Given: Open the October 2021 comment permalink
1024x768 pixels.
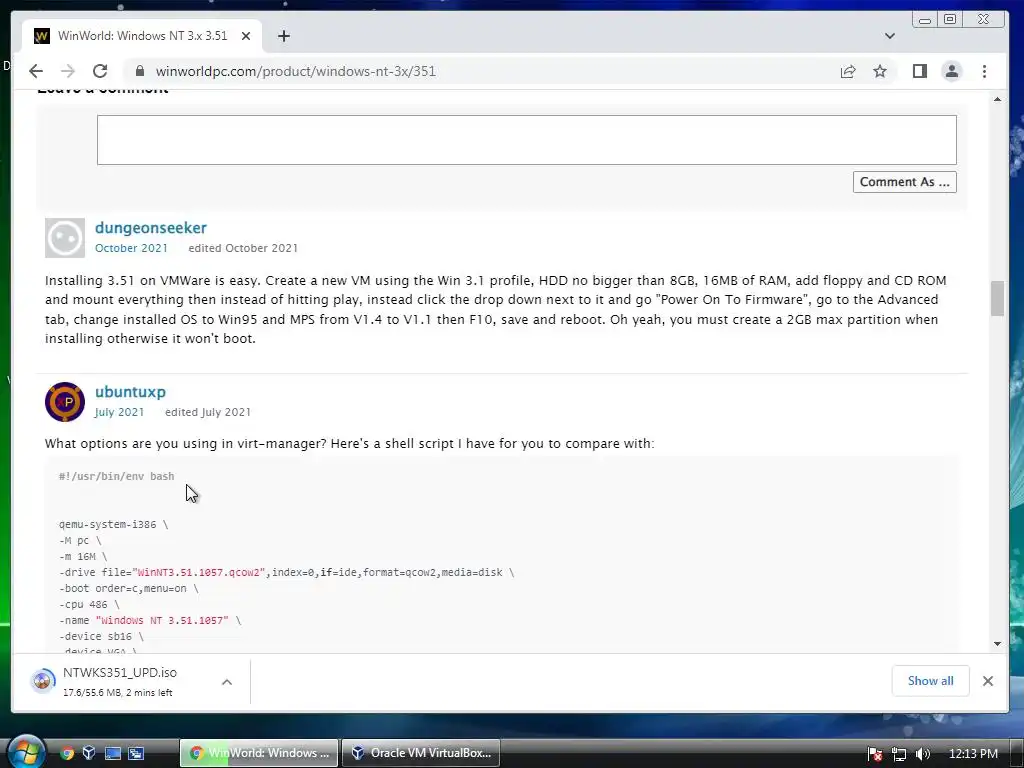Looking at the screenshot, I should pos(131,248).
